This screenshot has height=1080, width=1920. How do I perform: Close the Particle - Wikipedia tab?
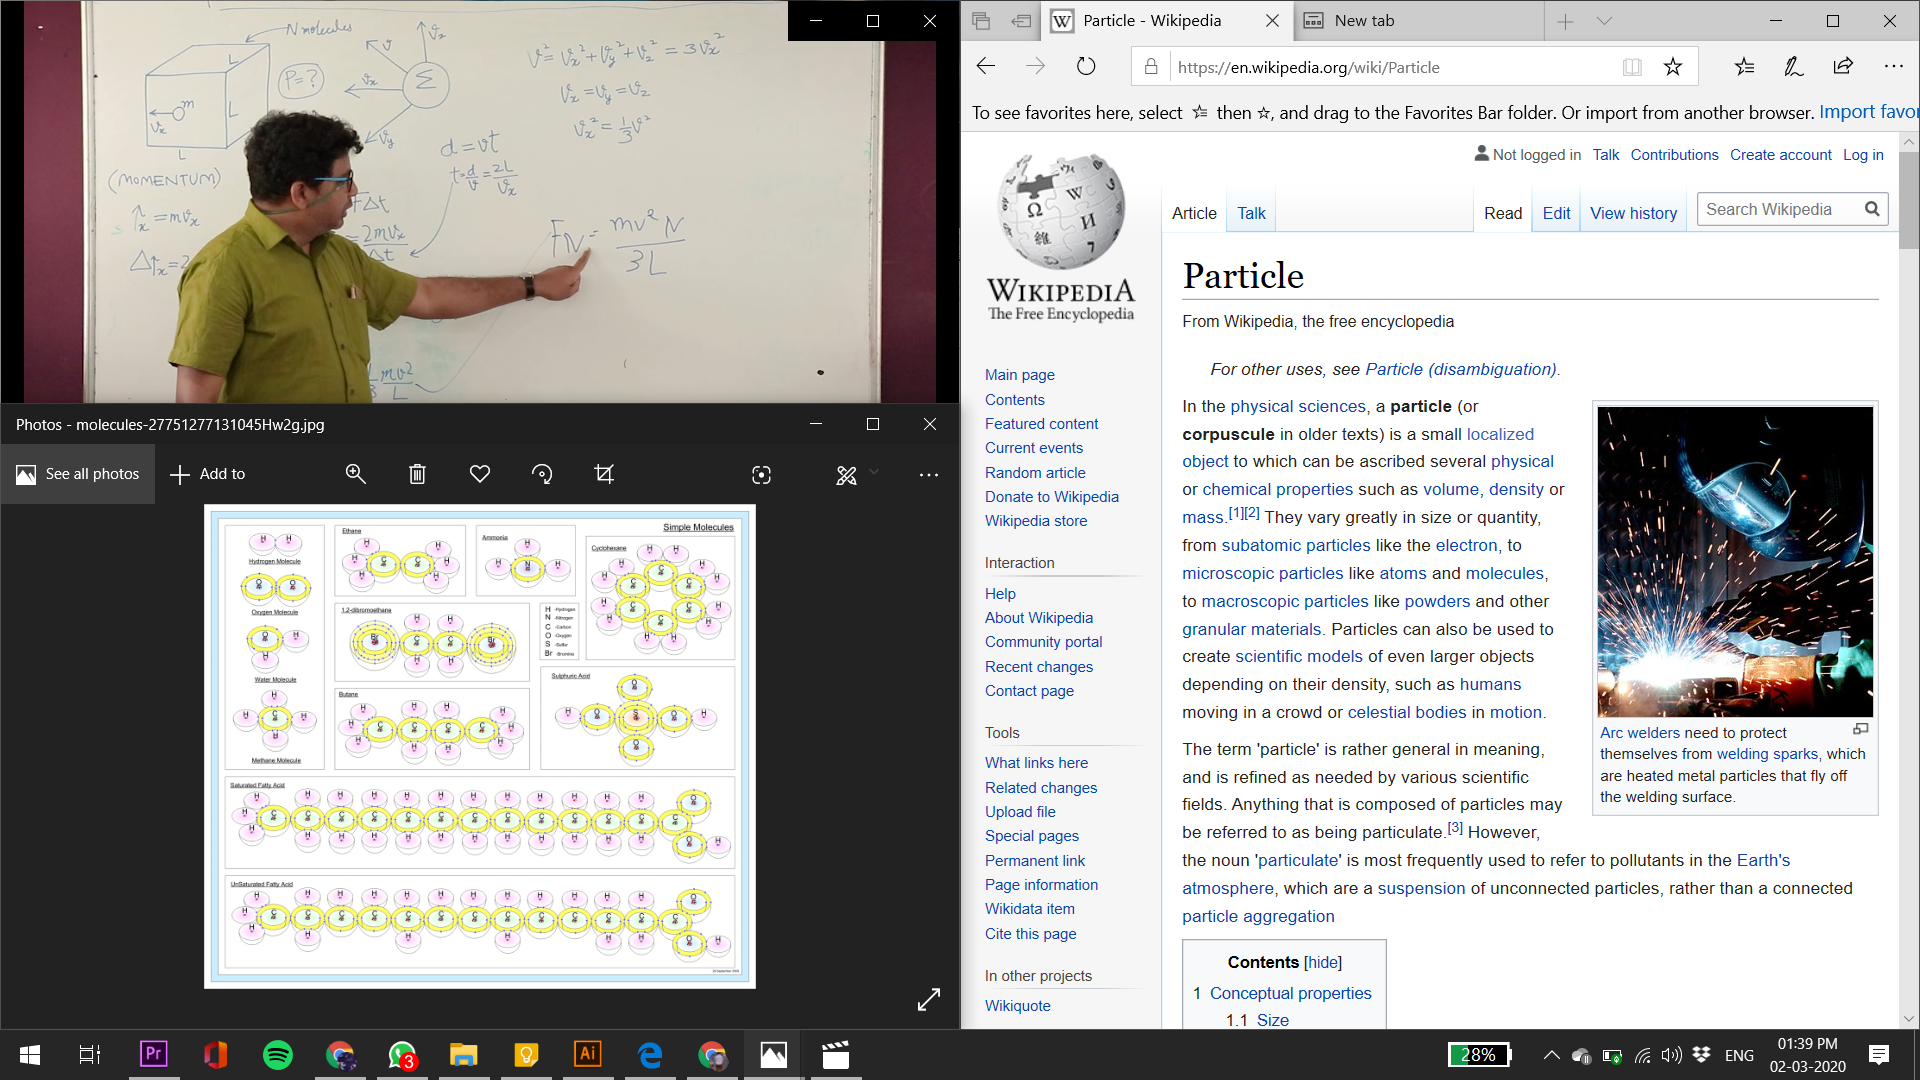click(x=1273, y=21)
